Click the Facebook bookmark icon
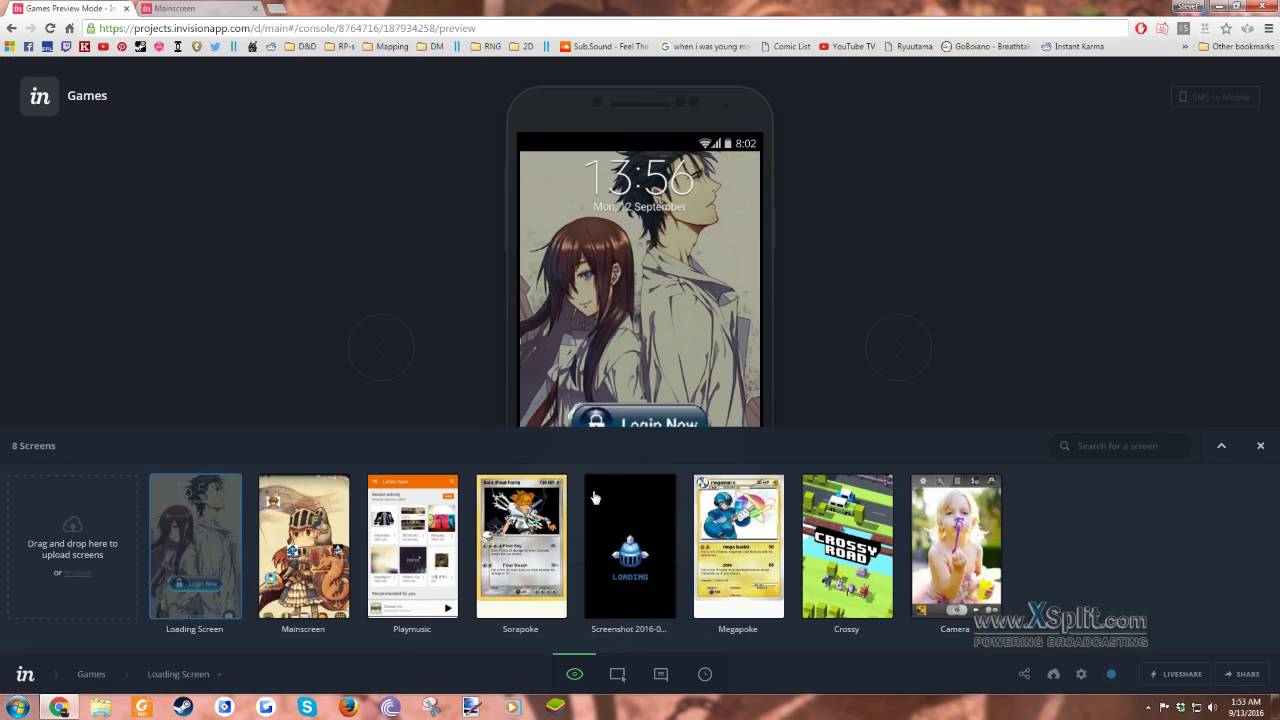1280x720 pixels. point(28,46)
